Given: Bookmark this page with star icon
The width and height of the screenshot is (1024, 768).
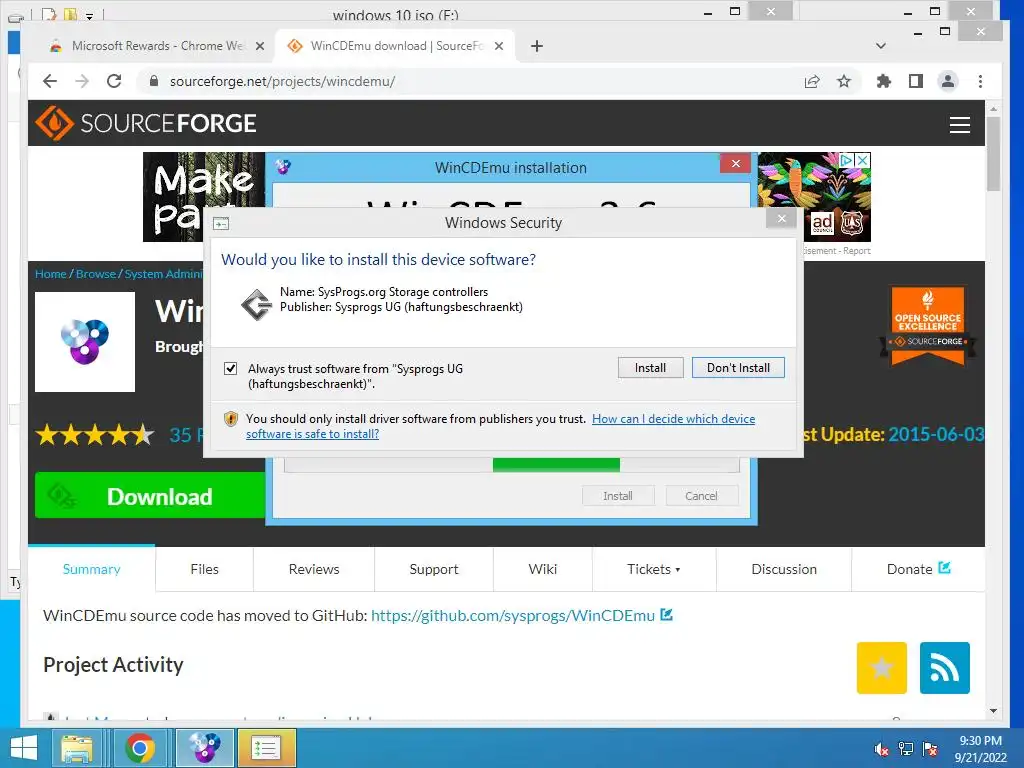Looking at the screenshot, I should (x=844, y=81).
